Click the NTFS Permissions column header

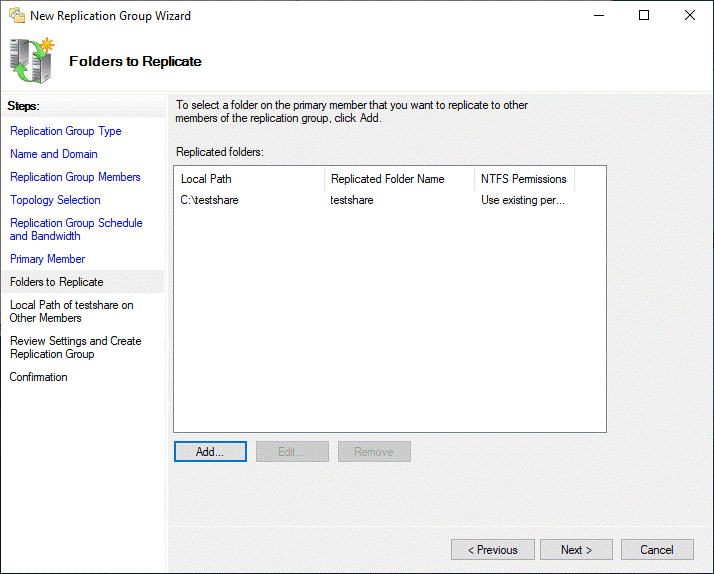(523, 179)
